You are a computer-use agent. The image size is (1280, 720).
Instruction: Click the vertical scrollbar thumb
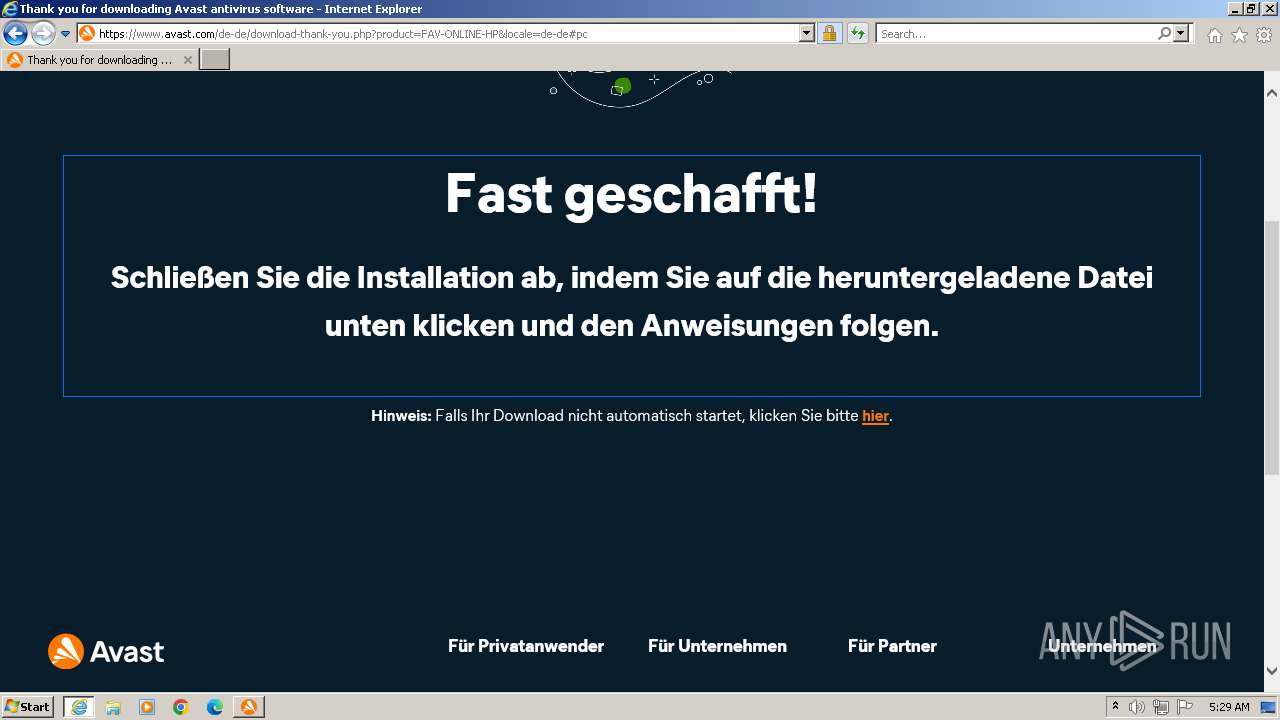tap(1272, 347)
